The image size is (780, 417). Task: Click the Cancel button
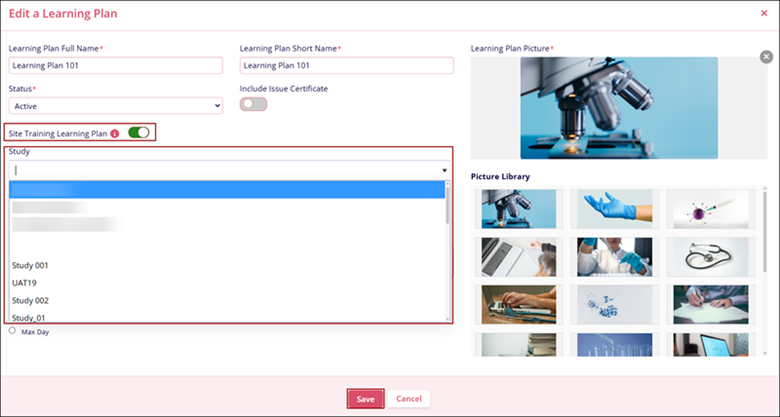coord(409,399)
